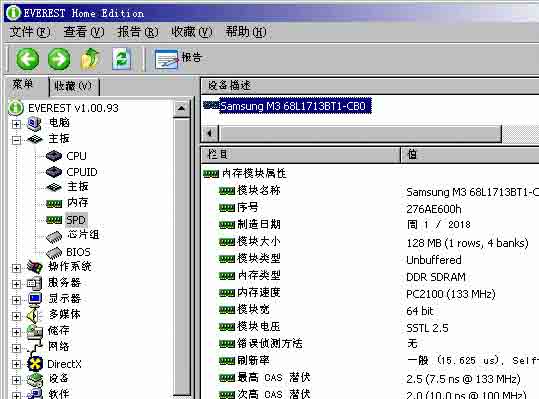Select the CPU item in the tree
This screenshot has width=539, height=399.
click(76, 156)
